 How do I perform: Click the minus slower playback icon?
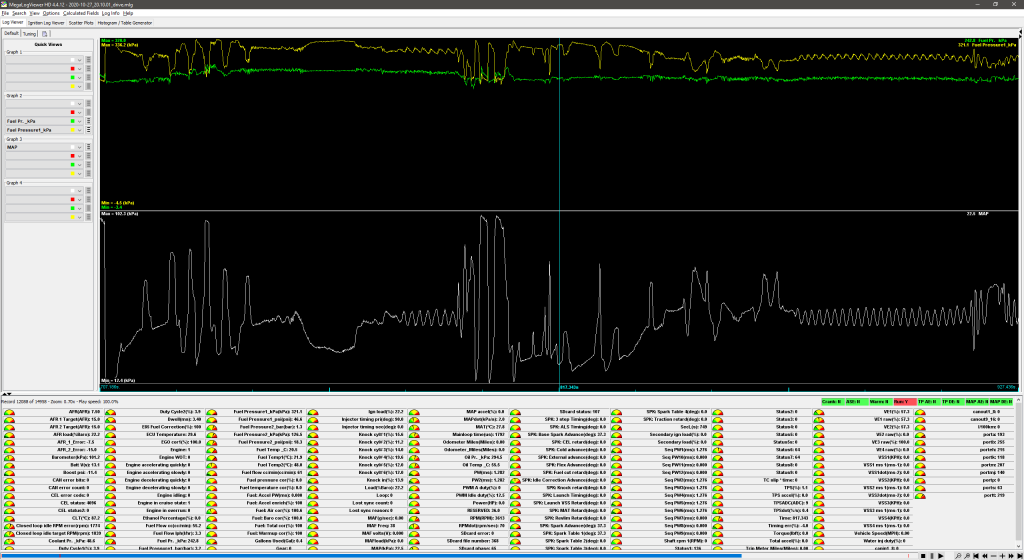tap(993, 556)
